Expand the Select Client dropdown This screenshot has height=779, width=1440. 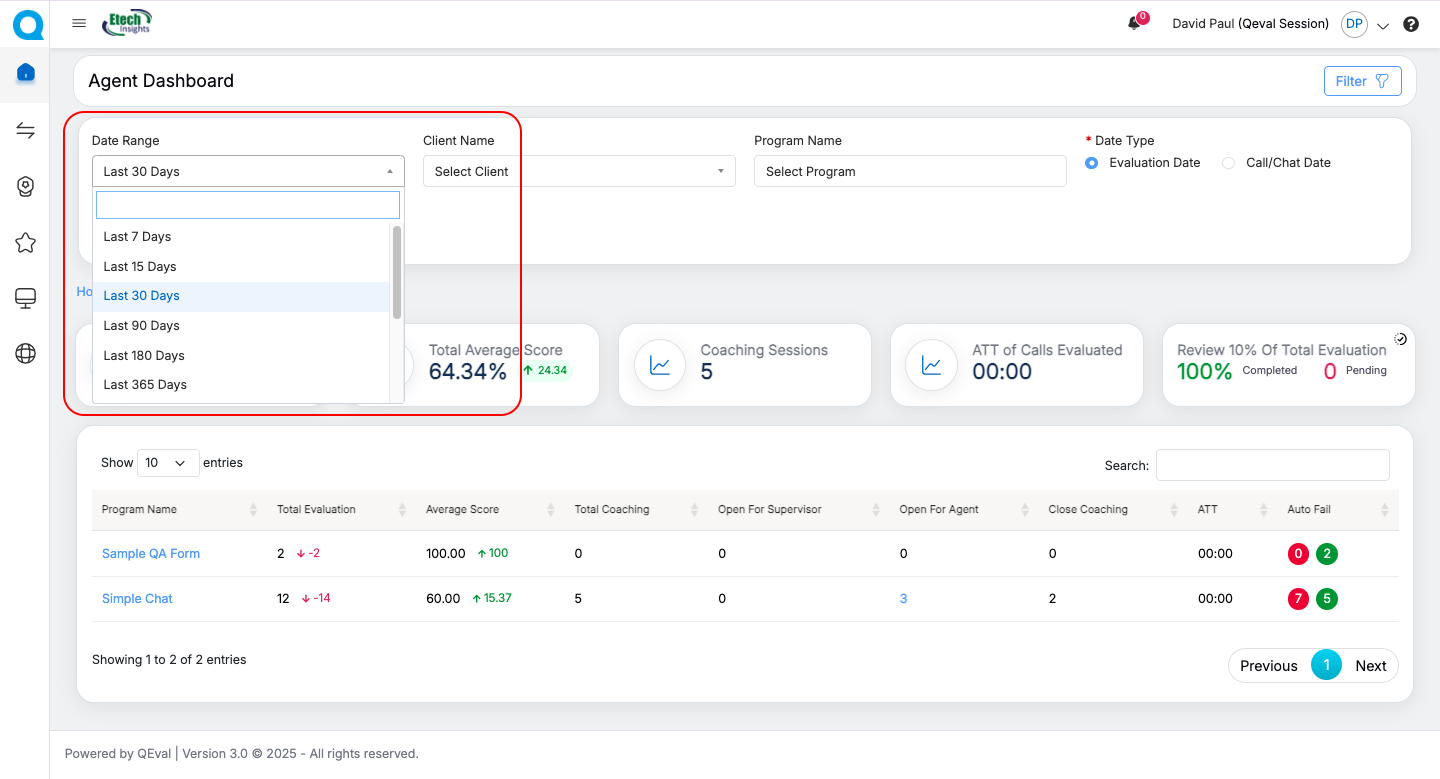[x=579, y=171]
